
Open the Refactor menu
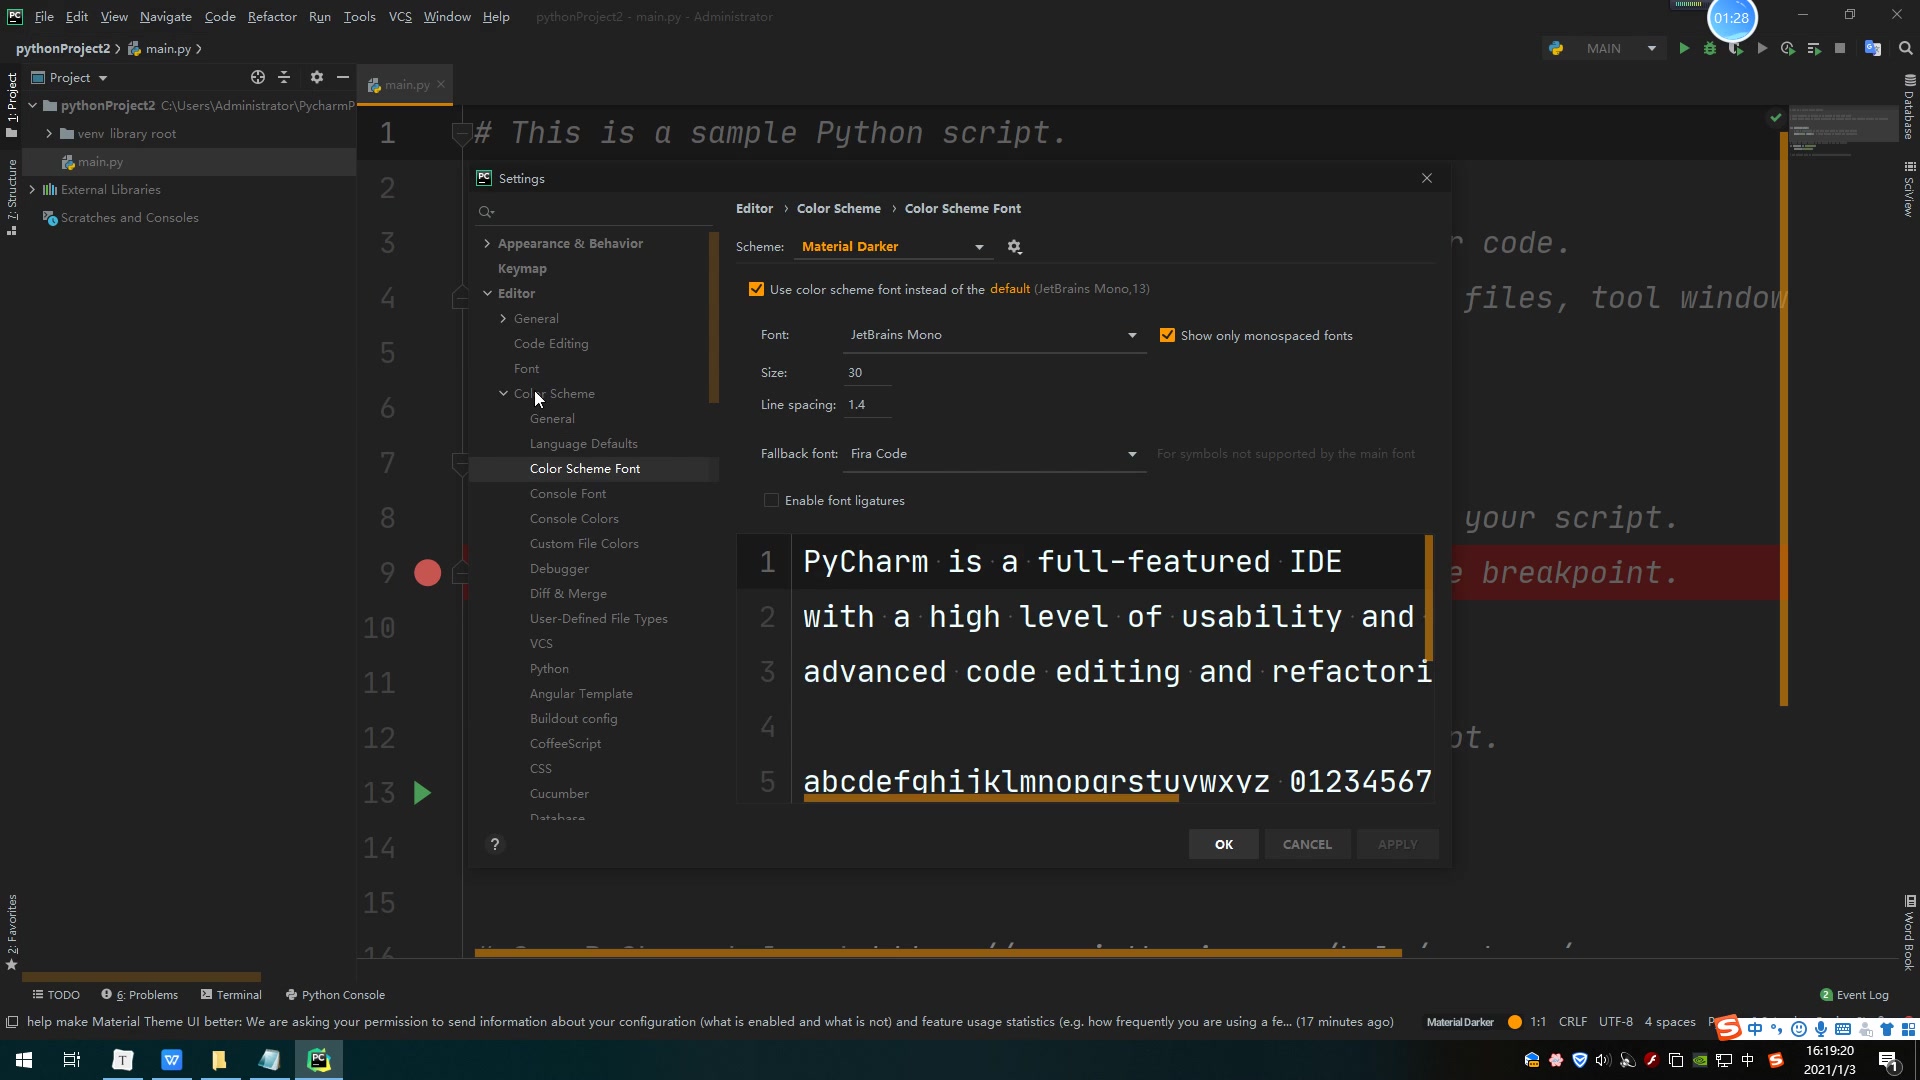[x=272, y=16]
